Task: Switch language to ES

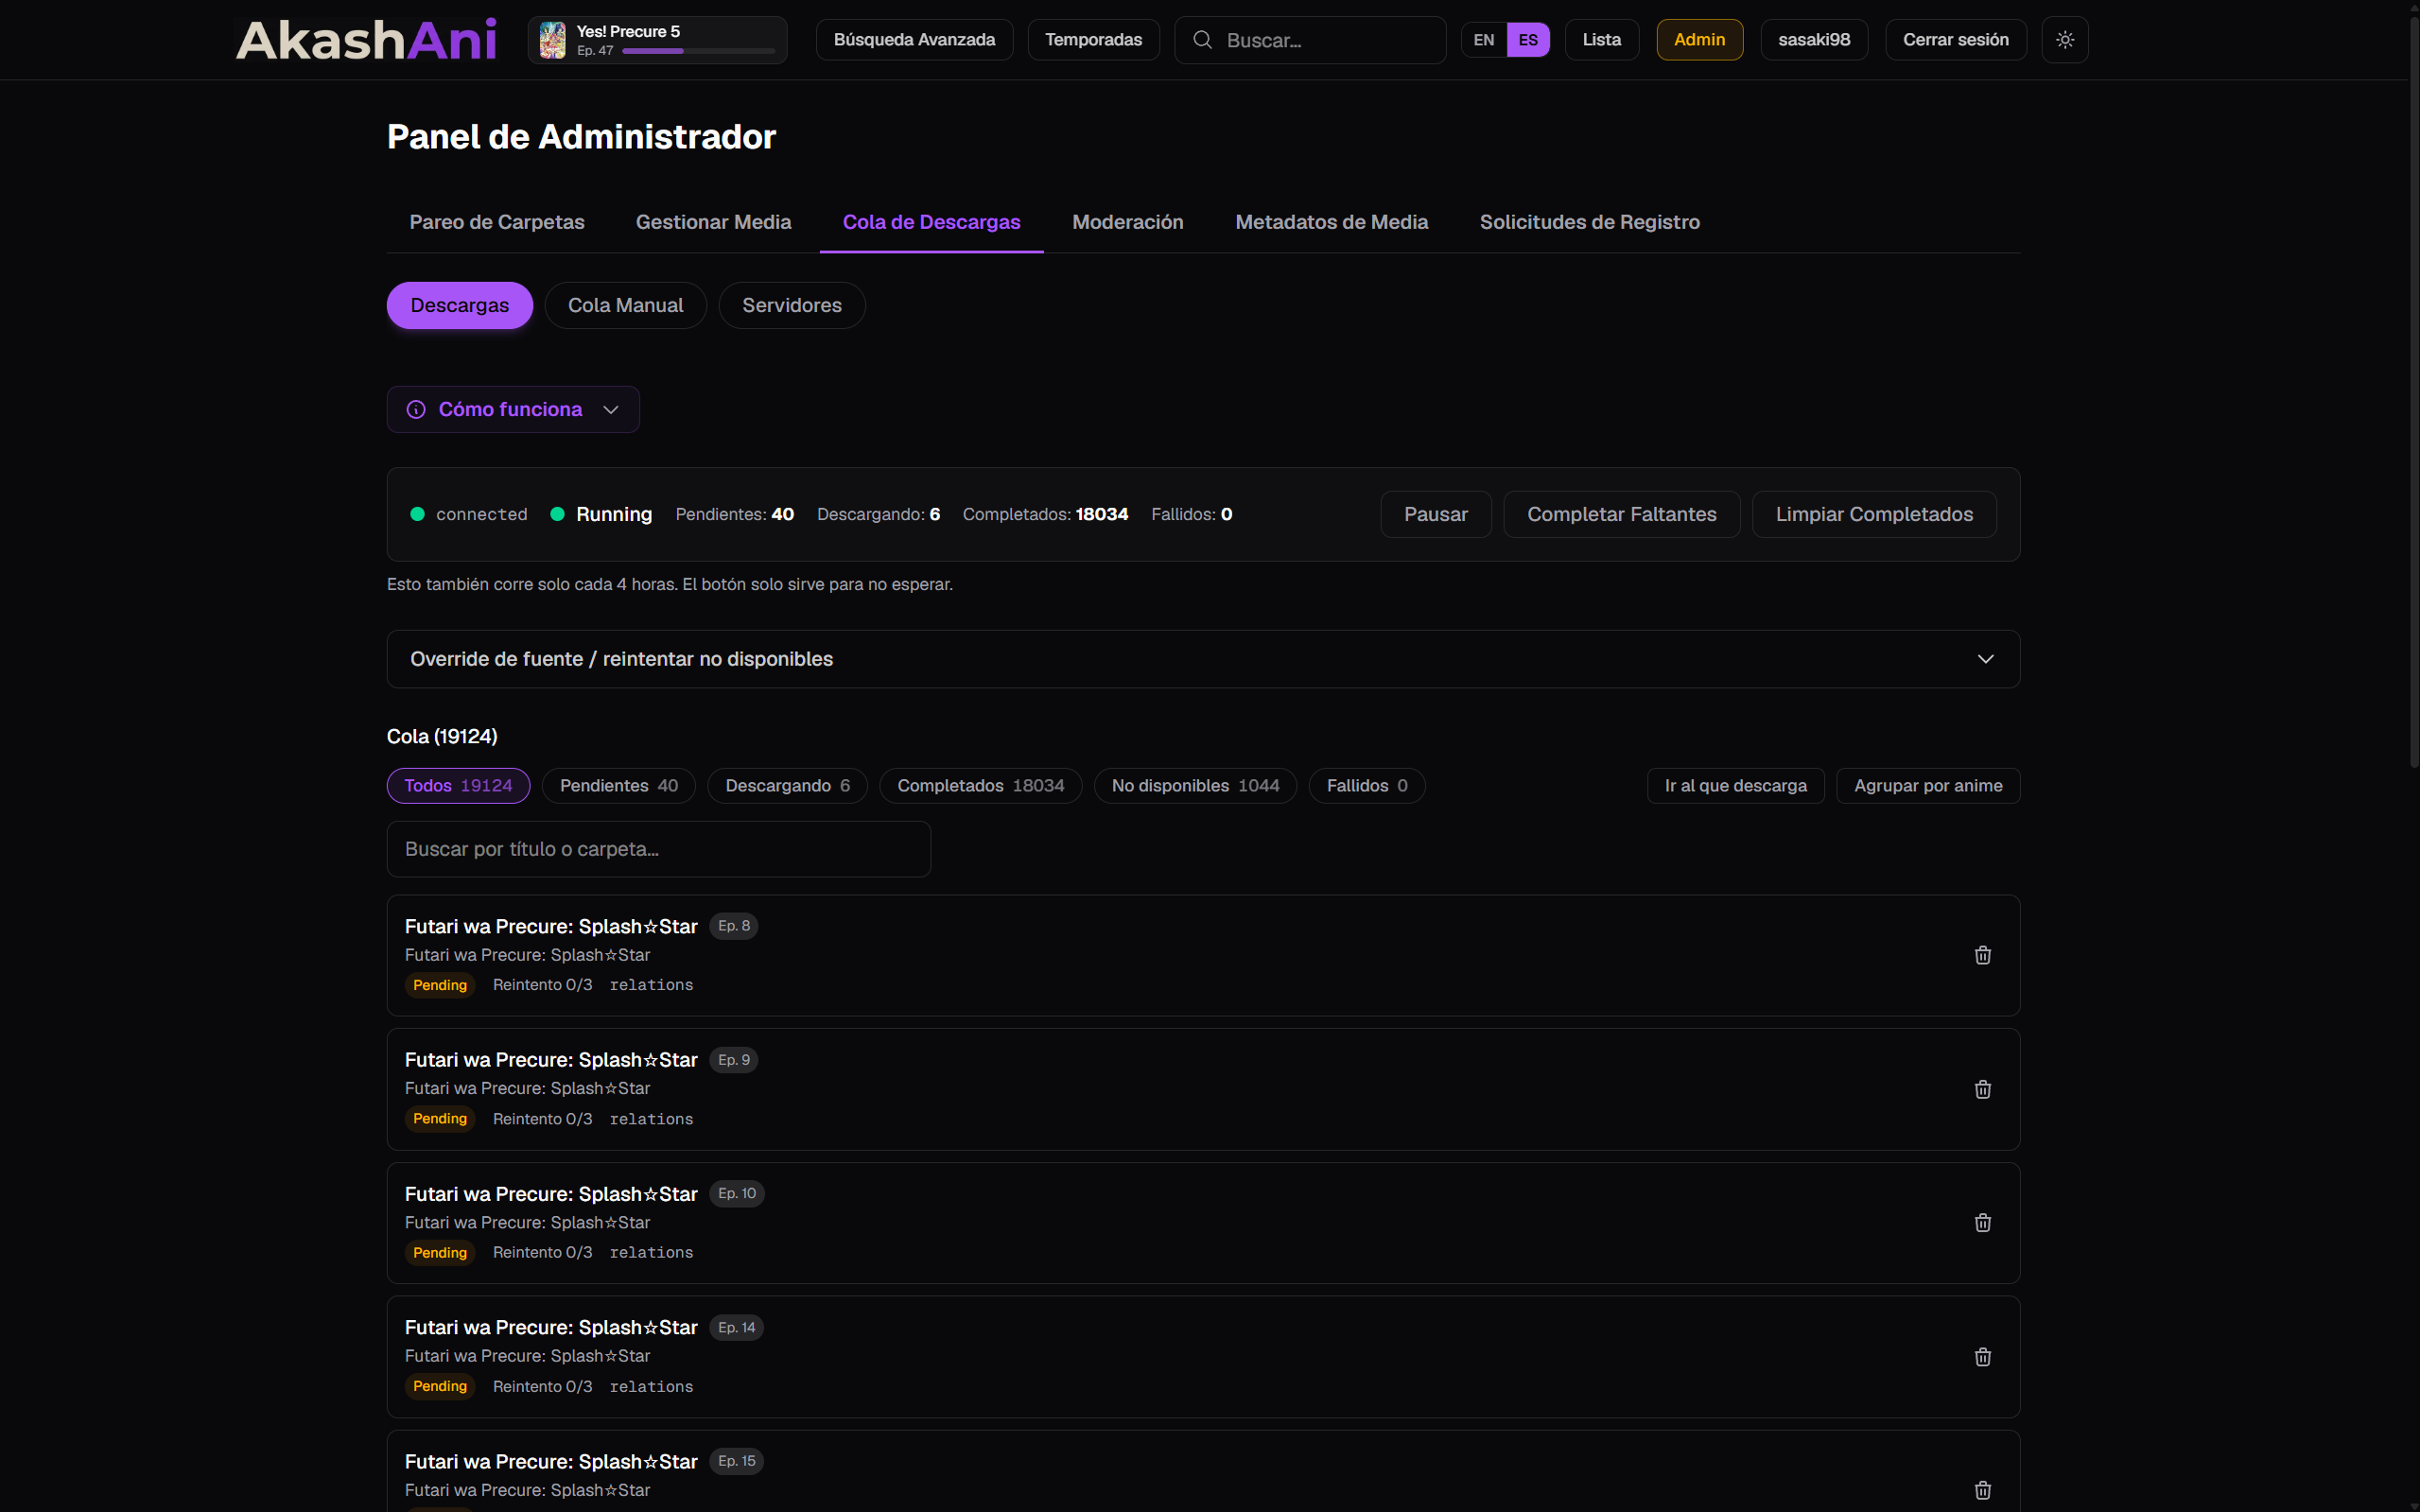Action: tap(1528, 40)
